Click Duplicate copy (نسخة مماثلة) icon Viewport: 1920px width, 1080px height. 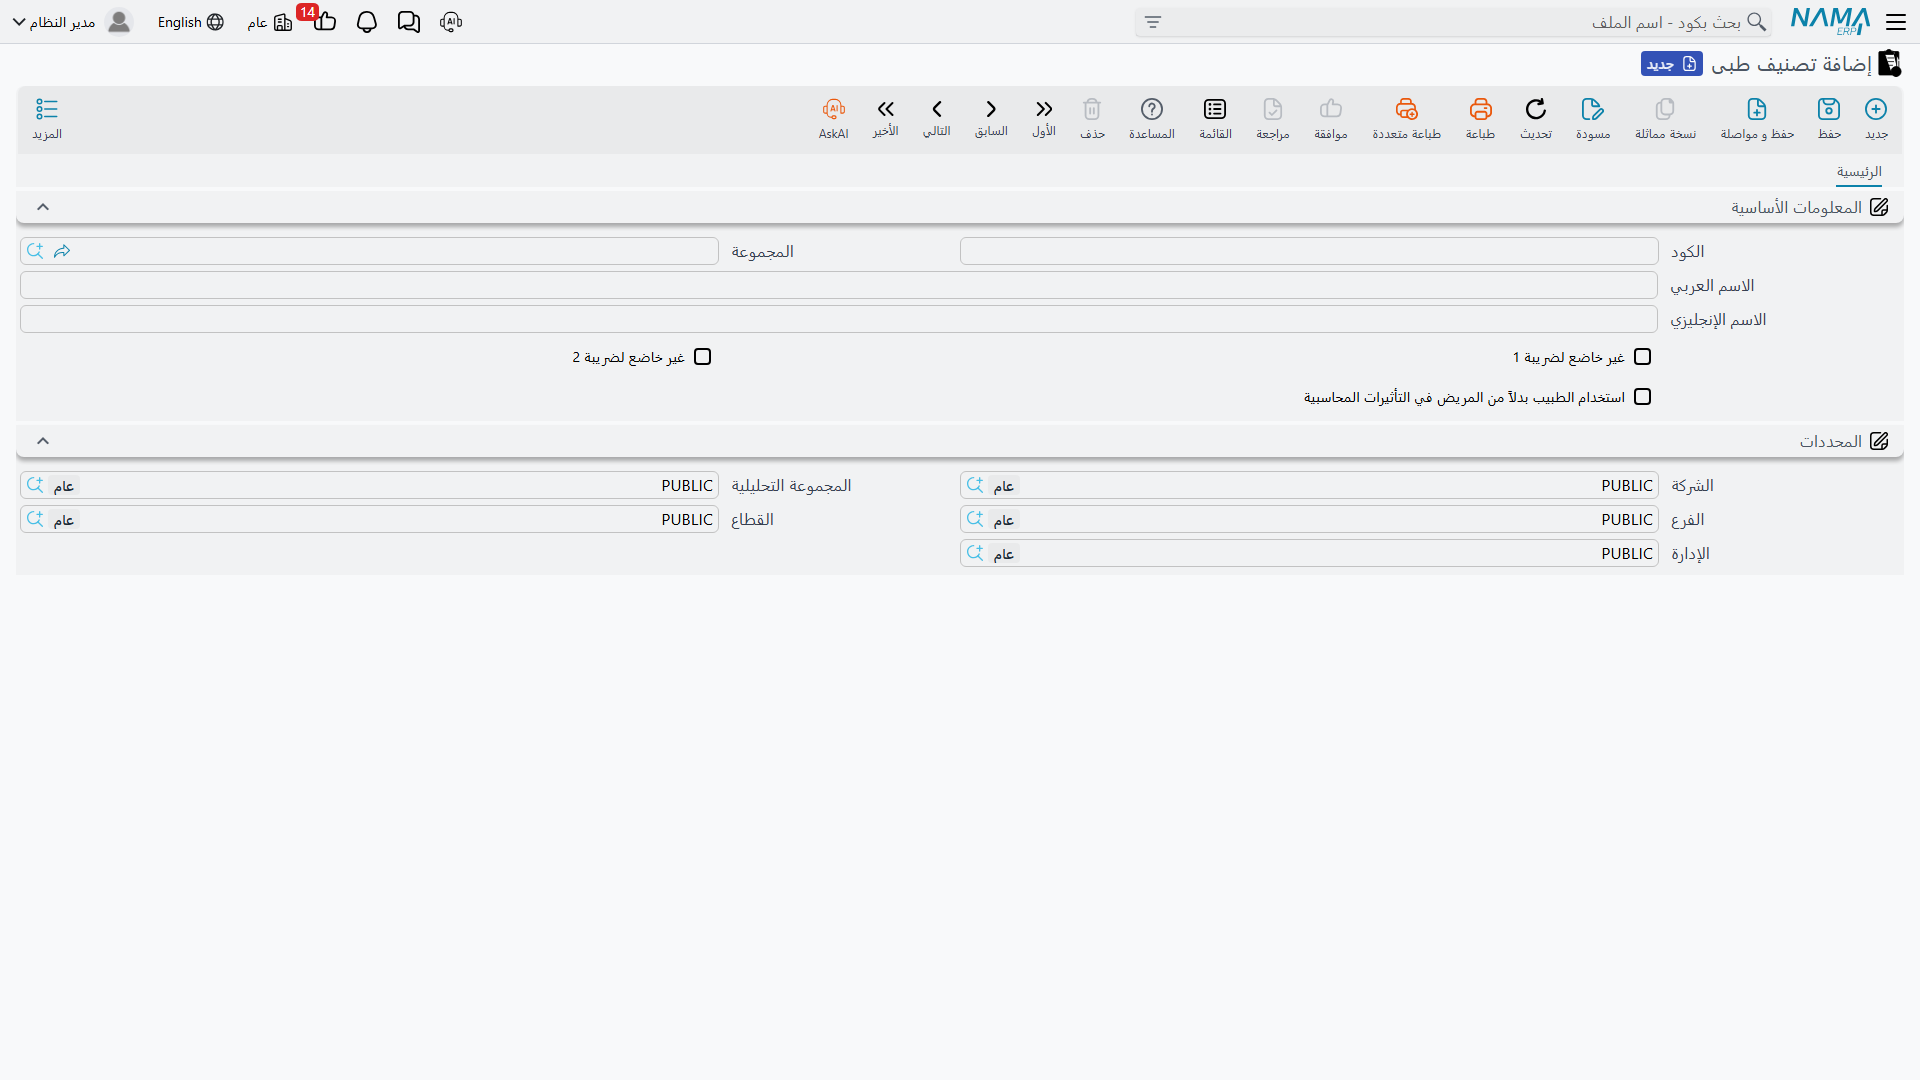pyautogui.click(x=1665, y=109)
